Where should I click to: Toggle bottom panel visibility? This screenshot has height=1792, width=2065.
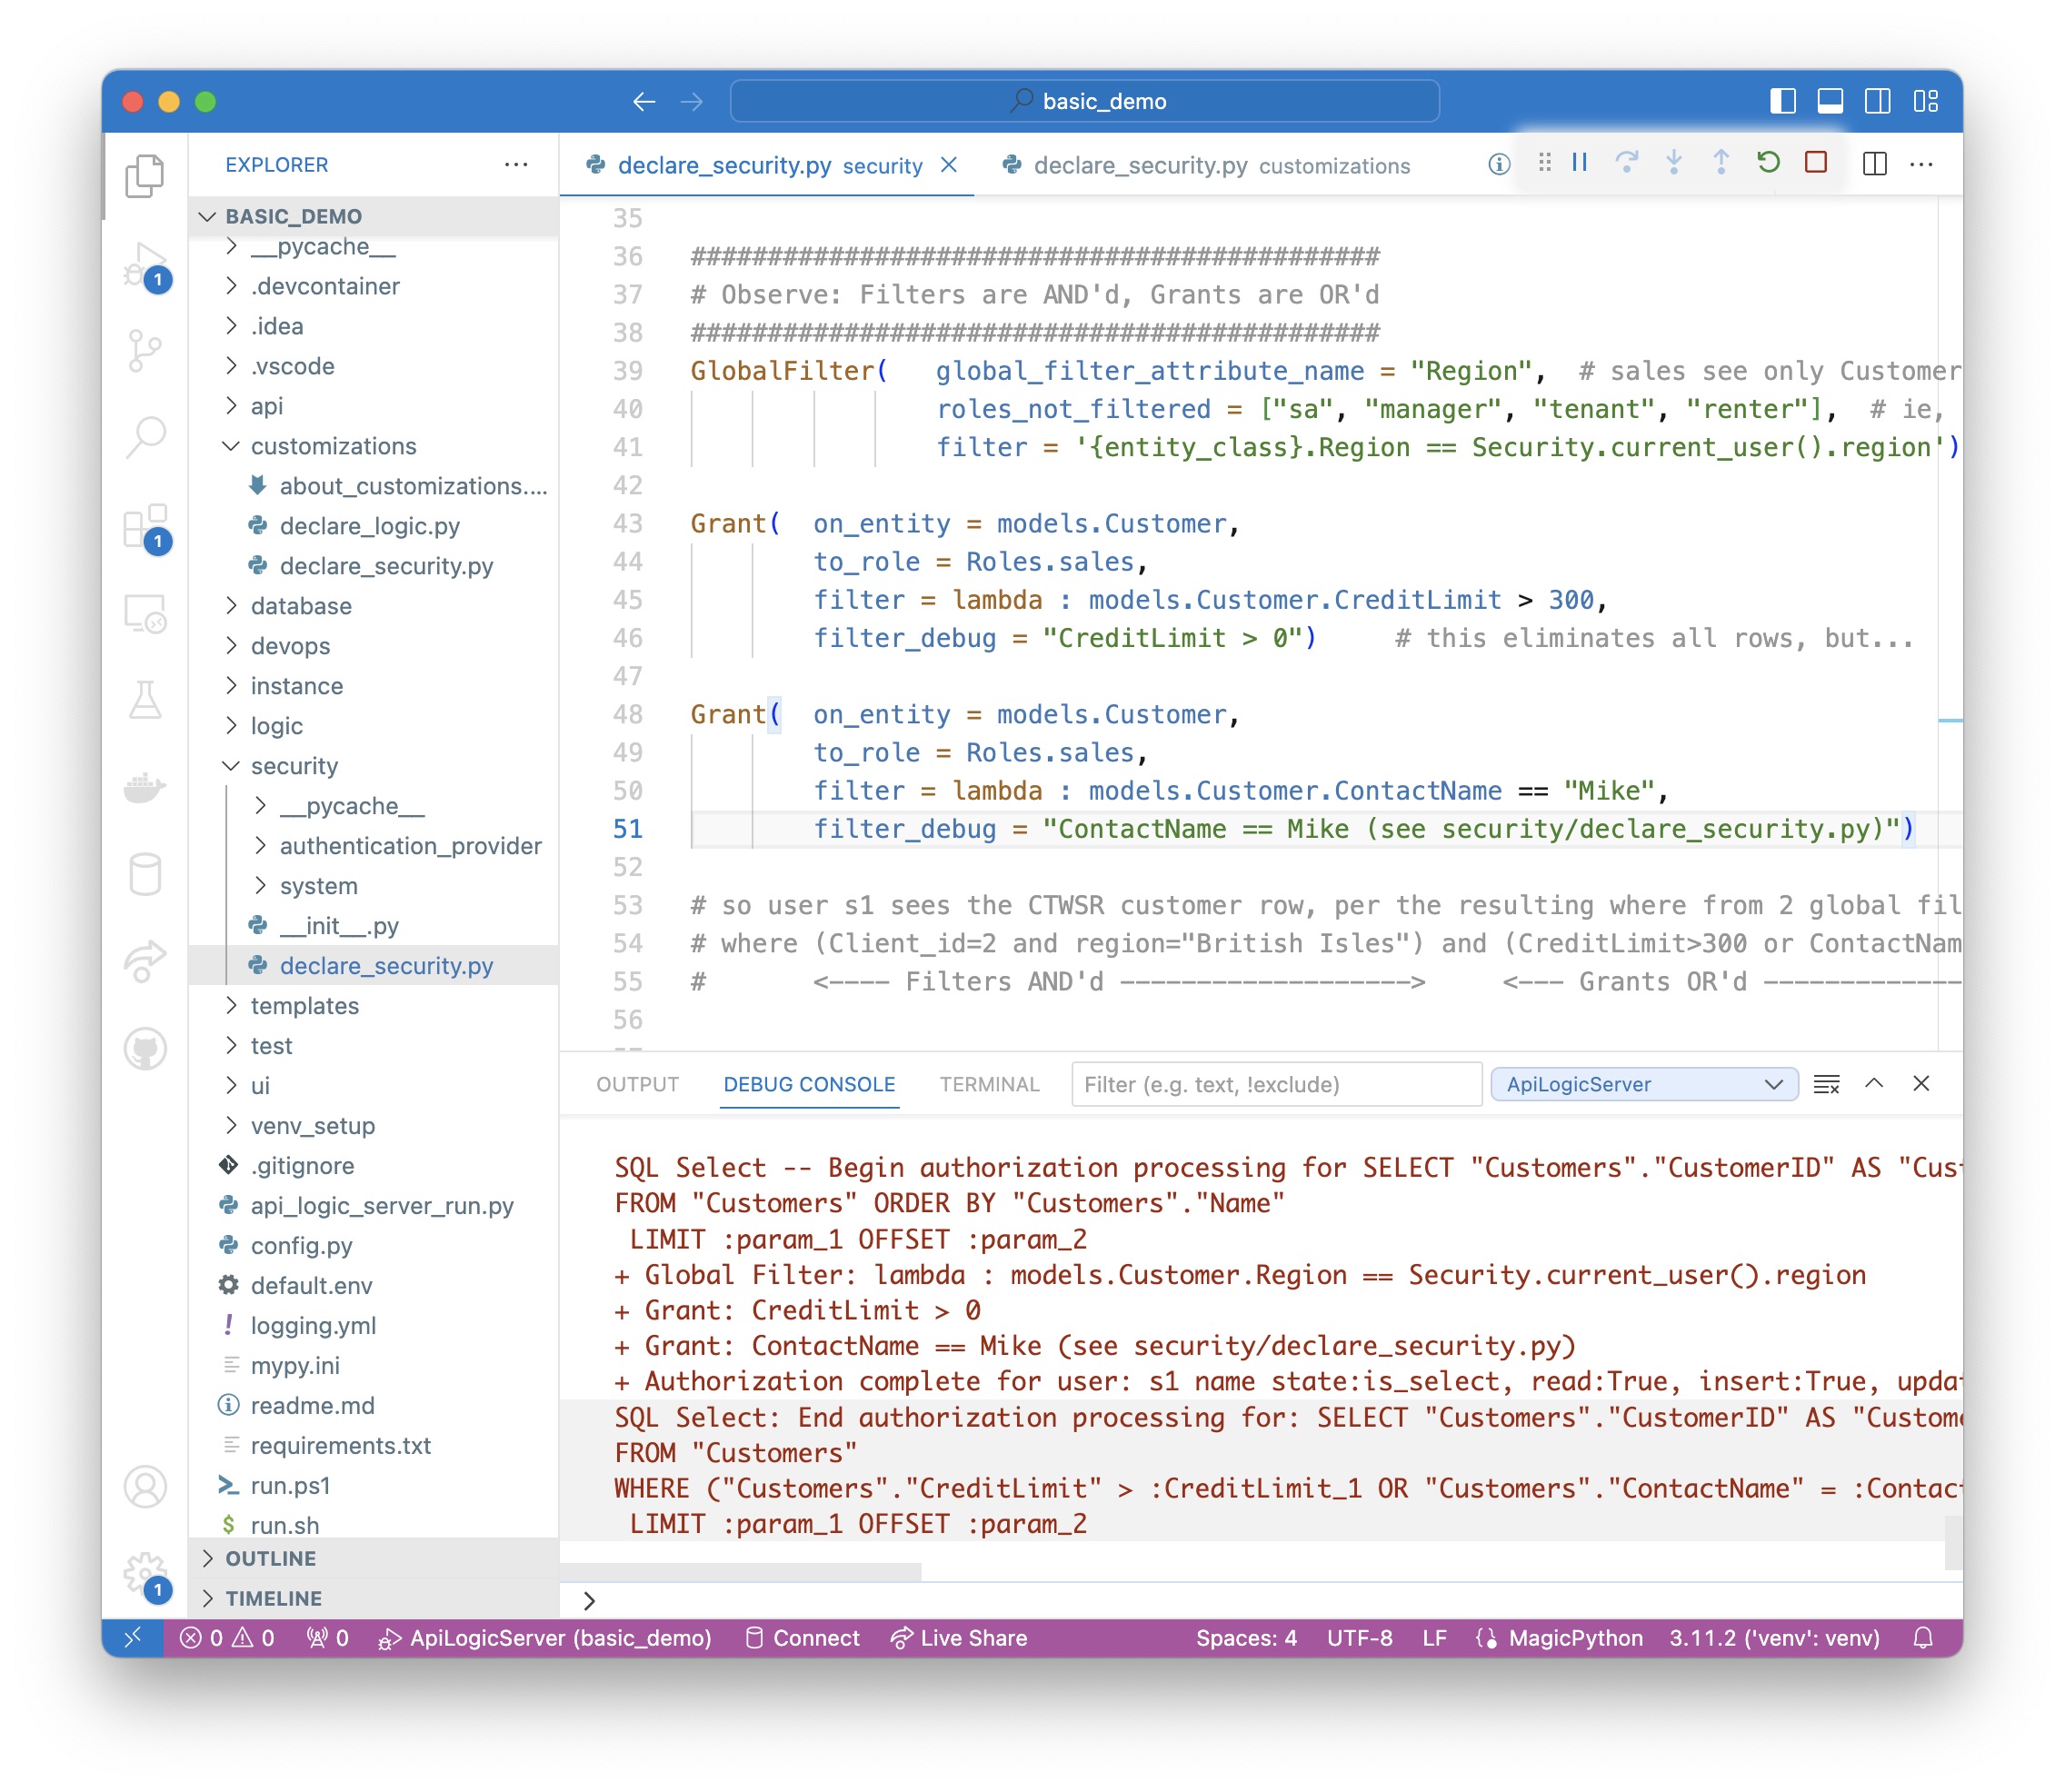pos(1830,101)
